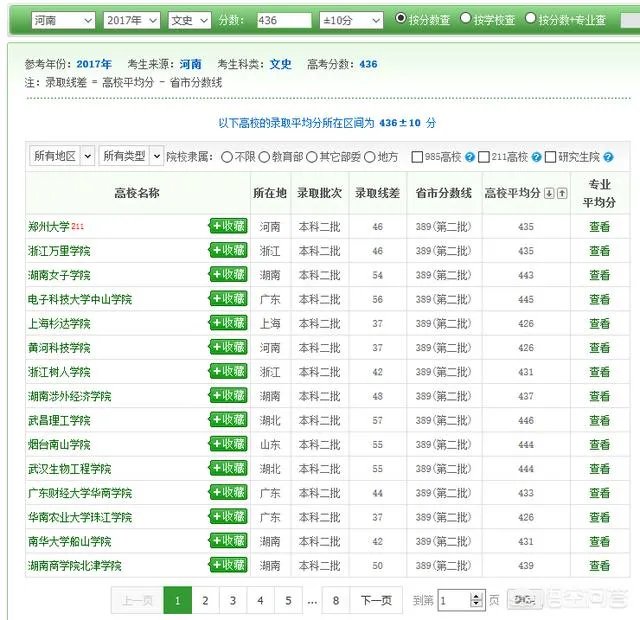
Task: Add 湖南商学院北津学院 to favorites
Action: click(228, 565)
